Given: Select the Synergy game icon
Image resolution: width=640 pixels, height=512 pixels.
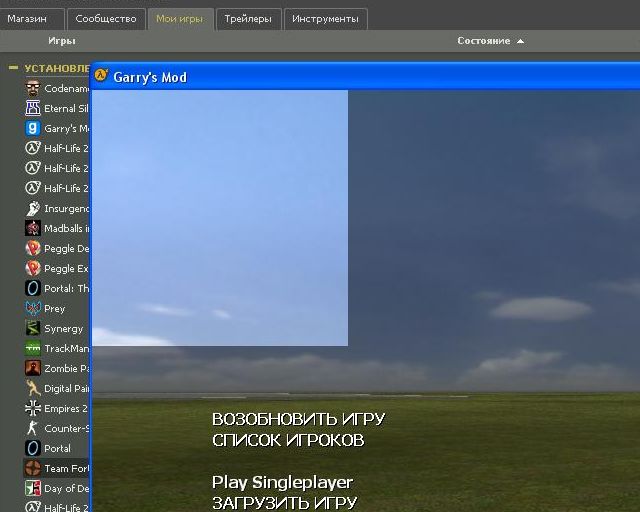Looking at the screenshot, I should click(x=33, y=328).
